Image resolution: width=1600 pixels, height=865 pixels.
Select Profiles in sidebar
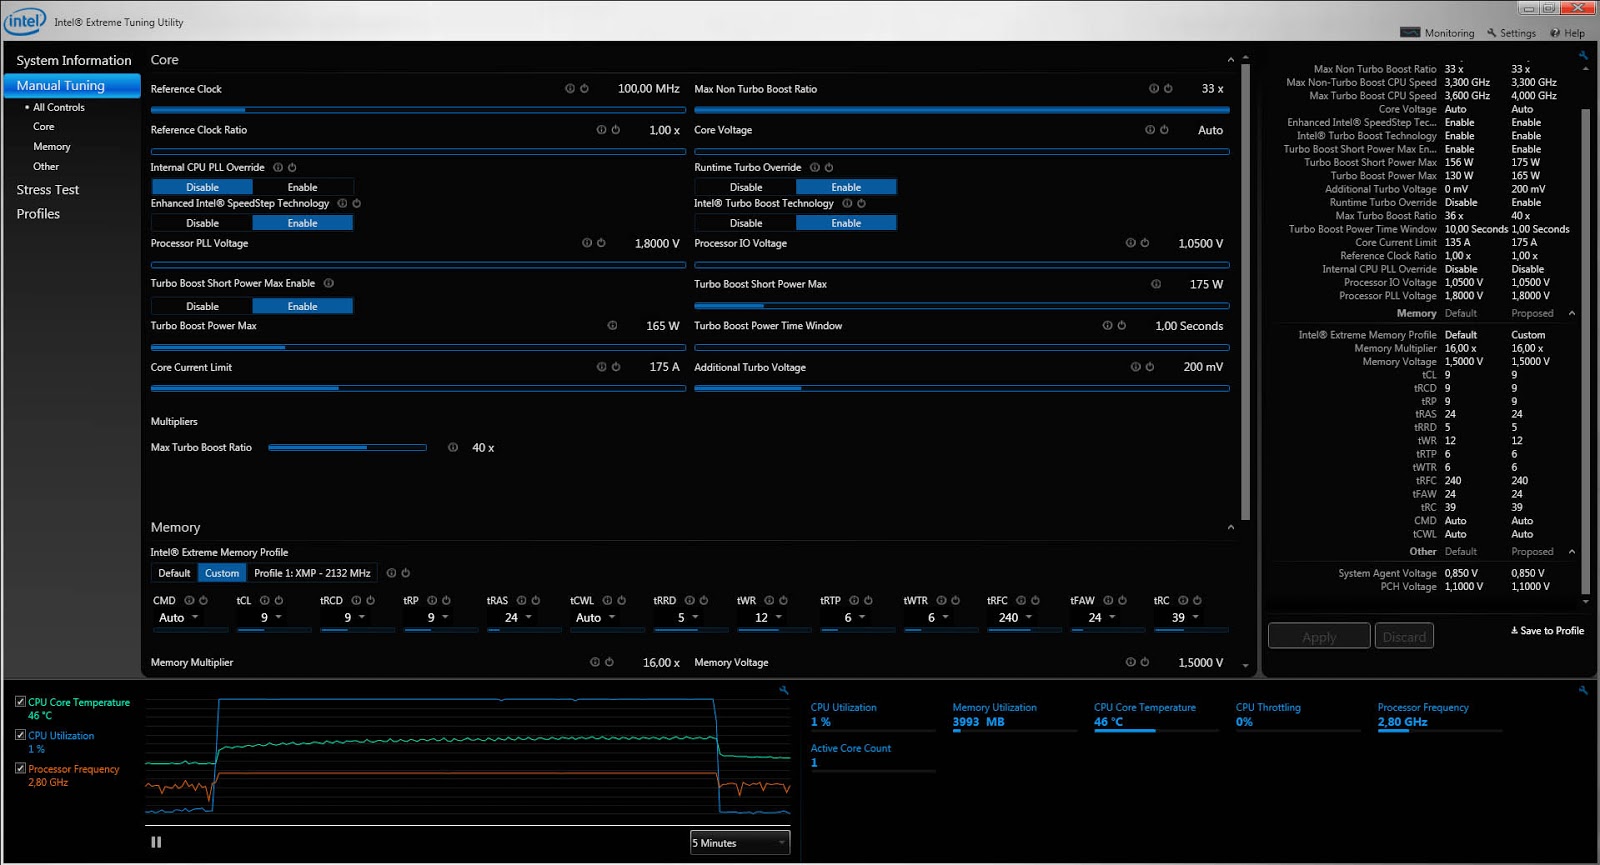(x=38, y=214)
